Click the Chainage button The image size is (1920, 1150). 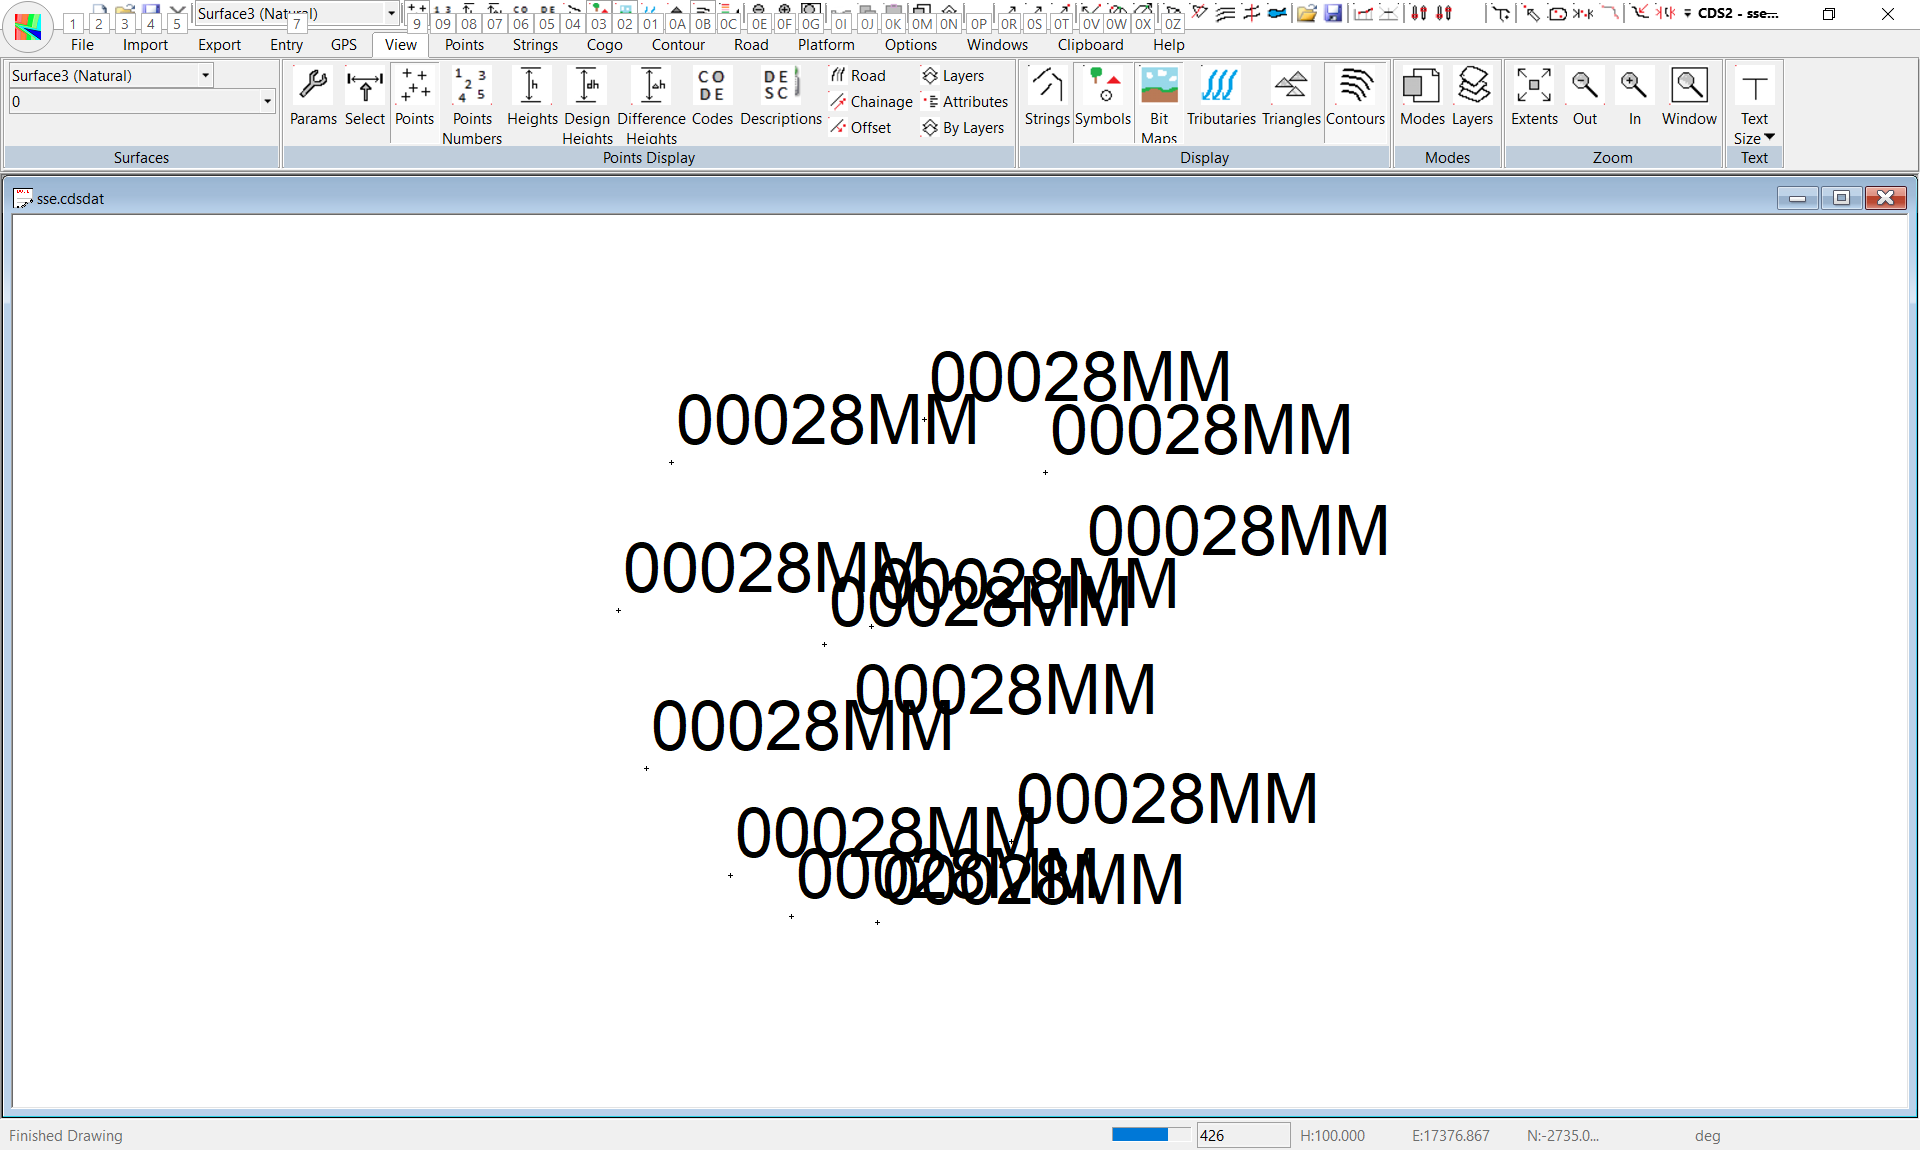click(x=871, y=101)
